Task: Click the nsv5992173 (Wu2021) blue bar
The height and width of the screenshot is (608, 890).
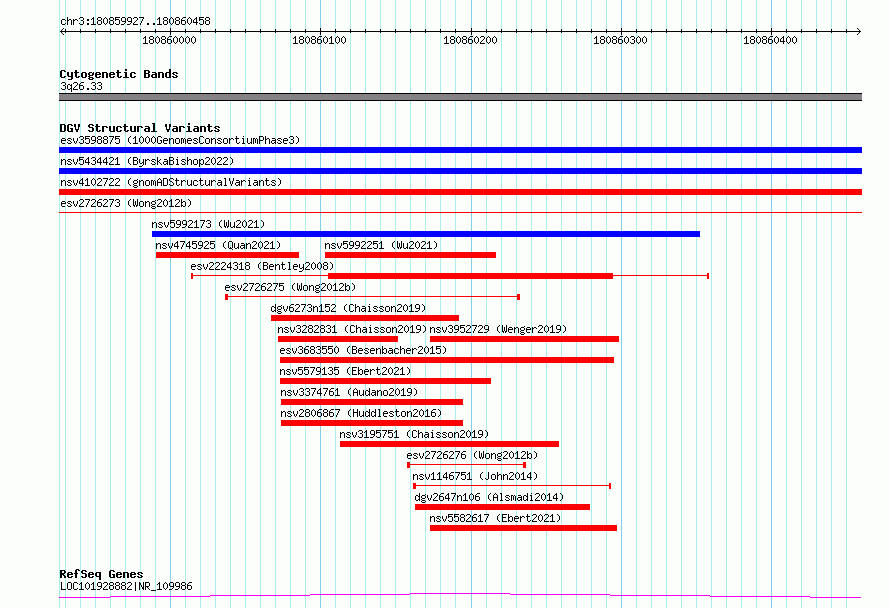Action: [426, 234]
